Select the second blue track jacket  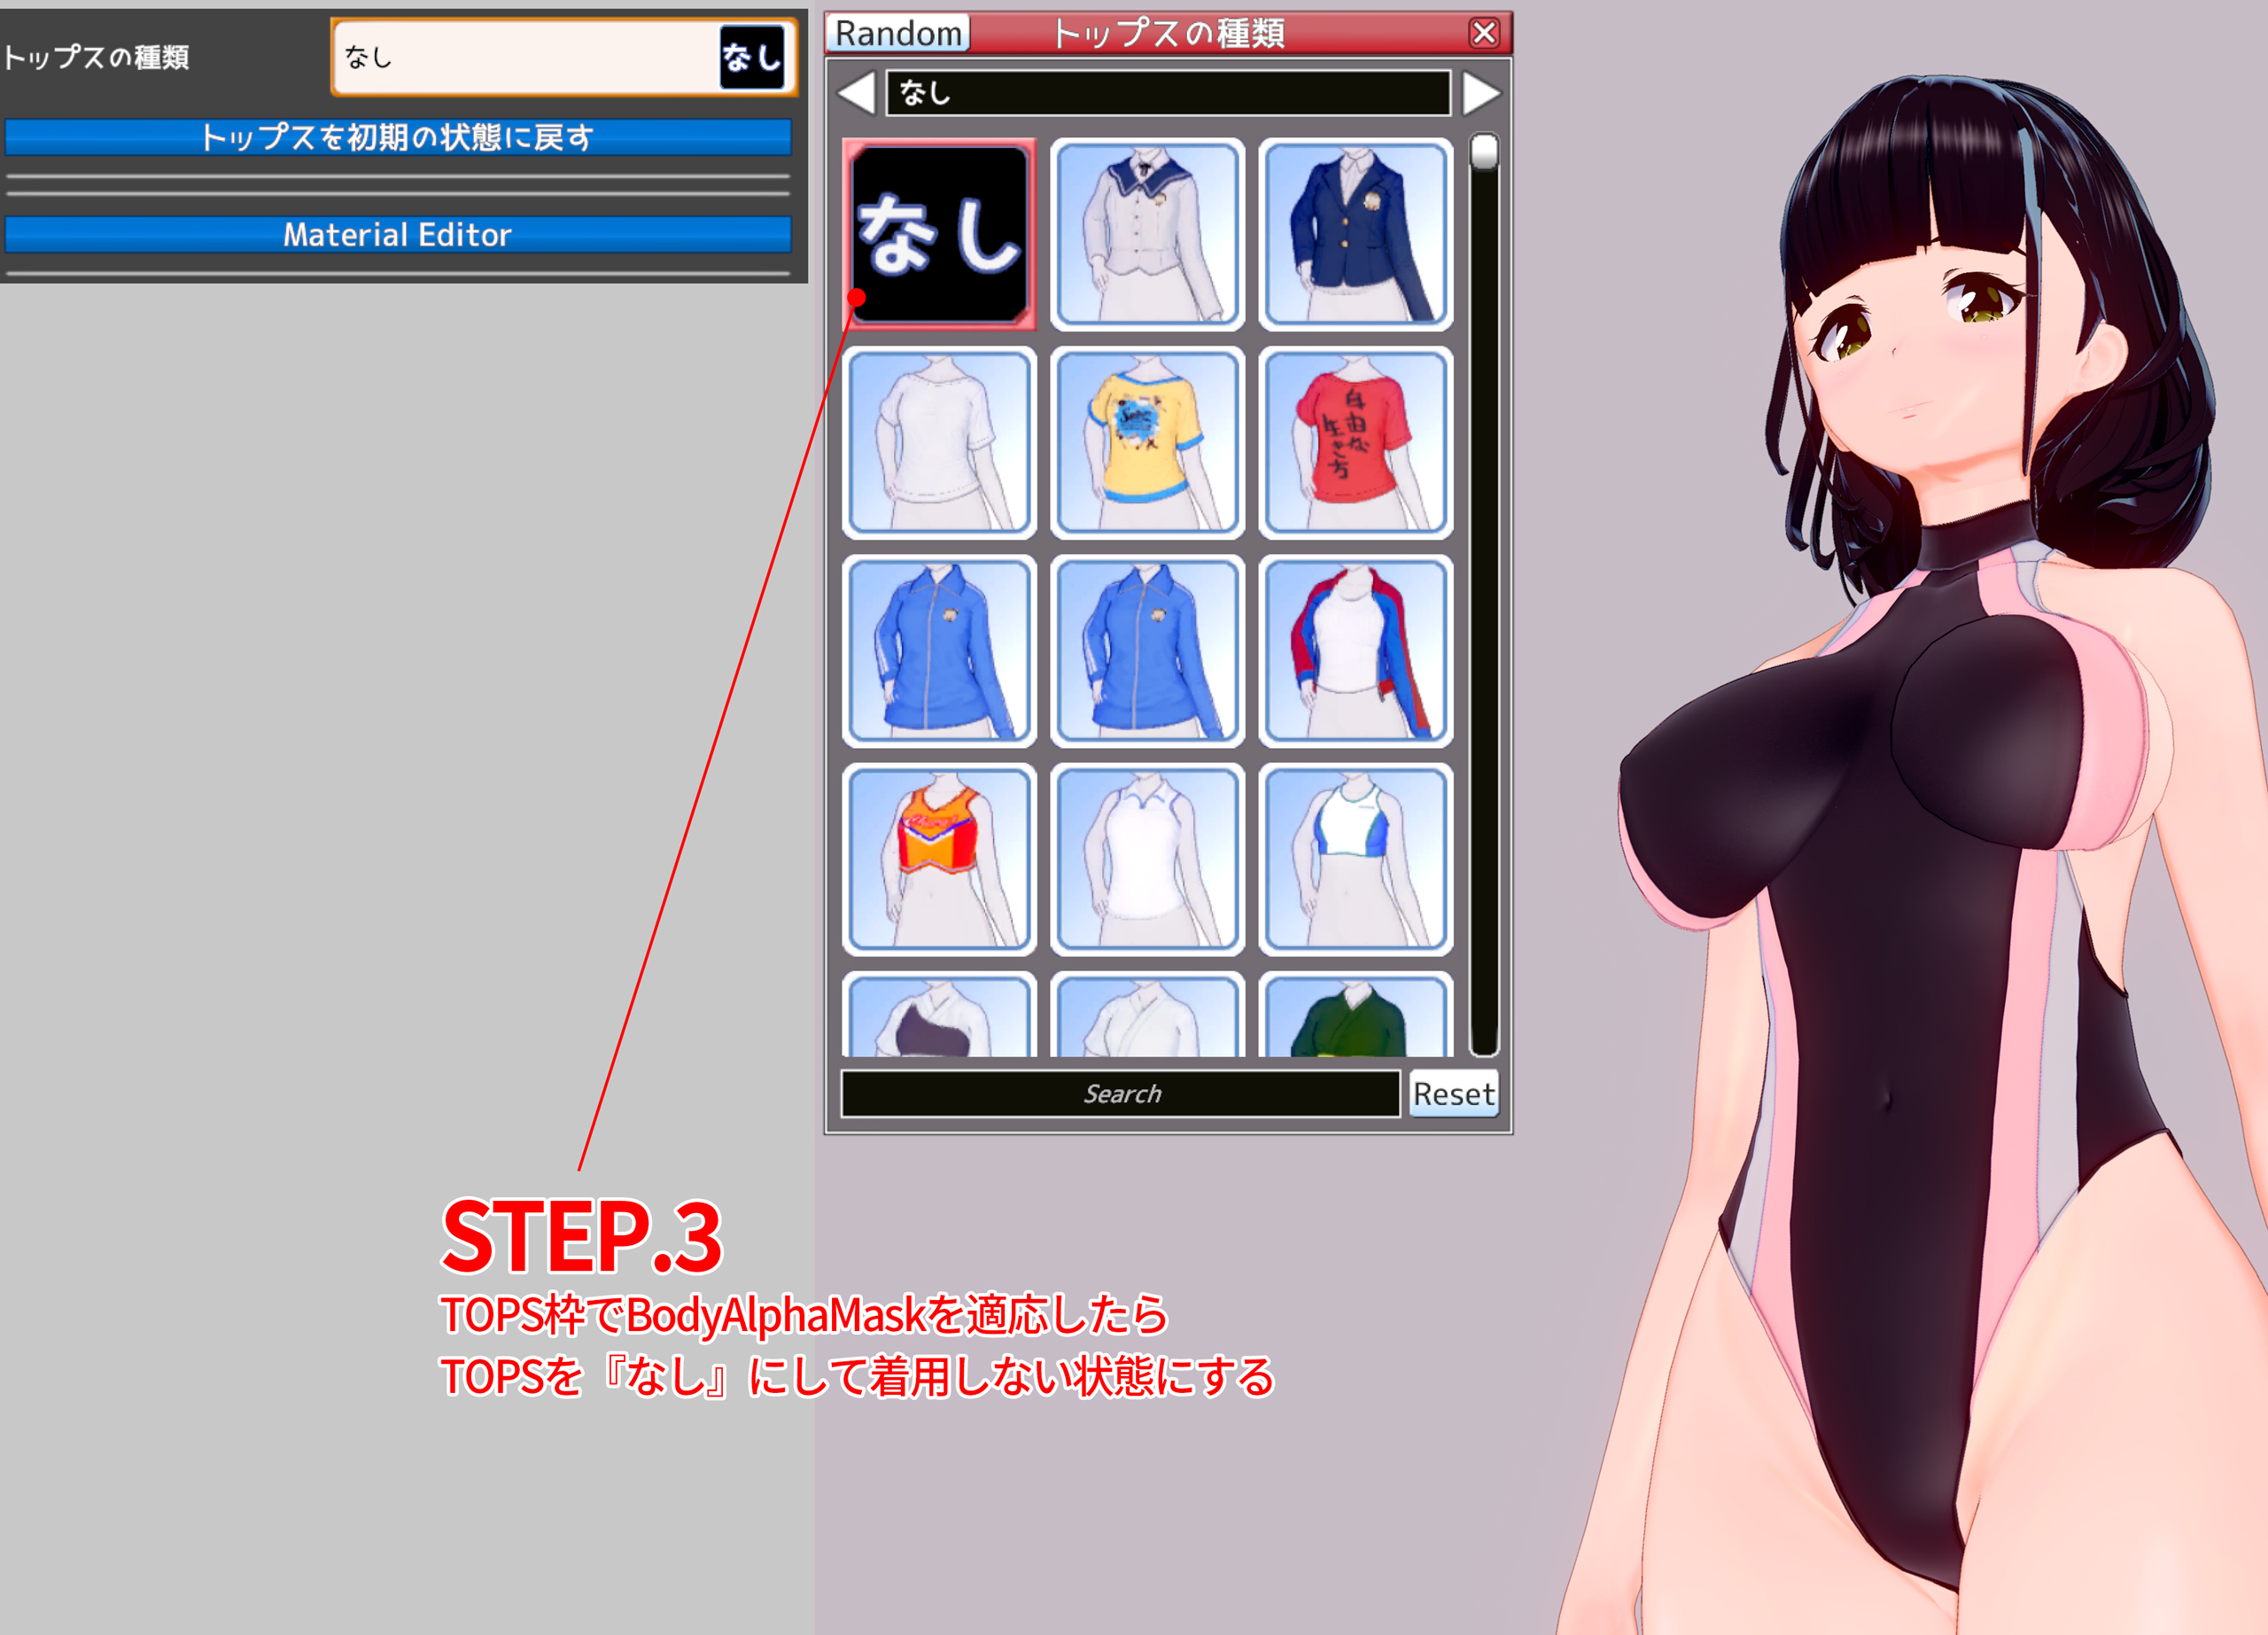click(x=1147, y=651)
